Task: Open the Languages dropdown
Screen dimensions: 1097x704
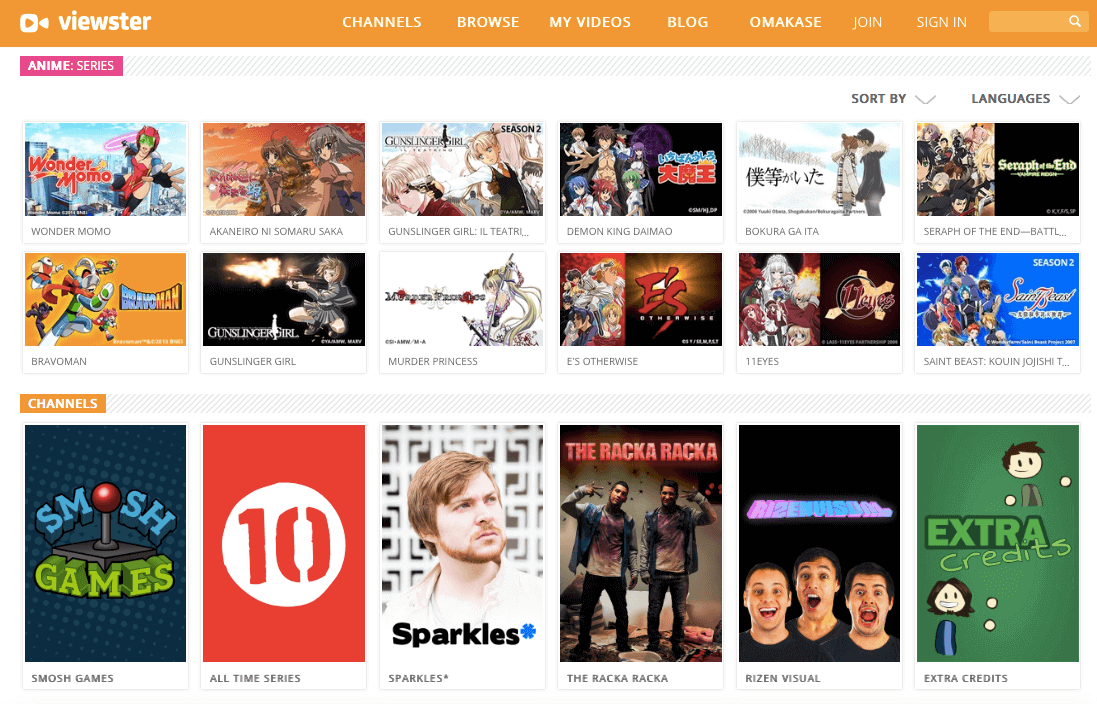Action: (1025, 99)
